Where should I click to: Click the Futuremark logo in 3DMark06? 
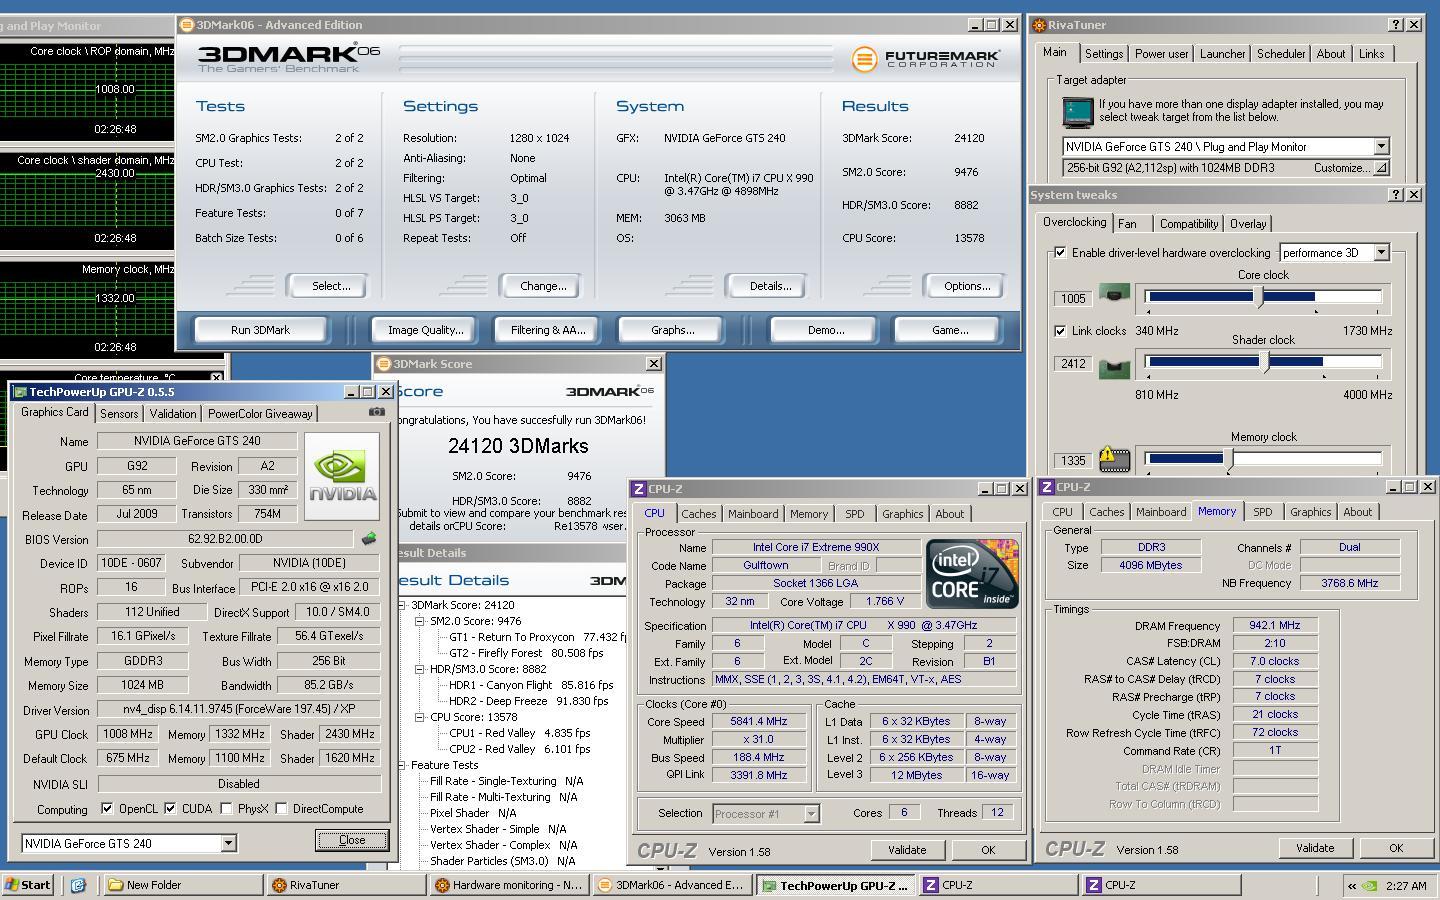pyautogui.click(x=925, y=59)
